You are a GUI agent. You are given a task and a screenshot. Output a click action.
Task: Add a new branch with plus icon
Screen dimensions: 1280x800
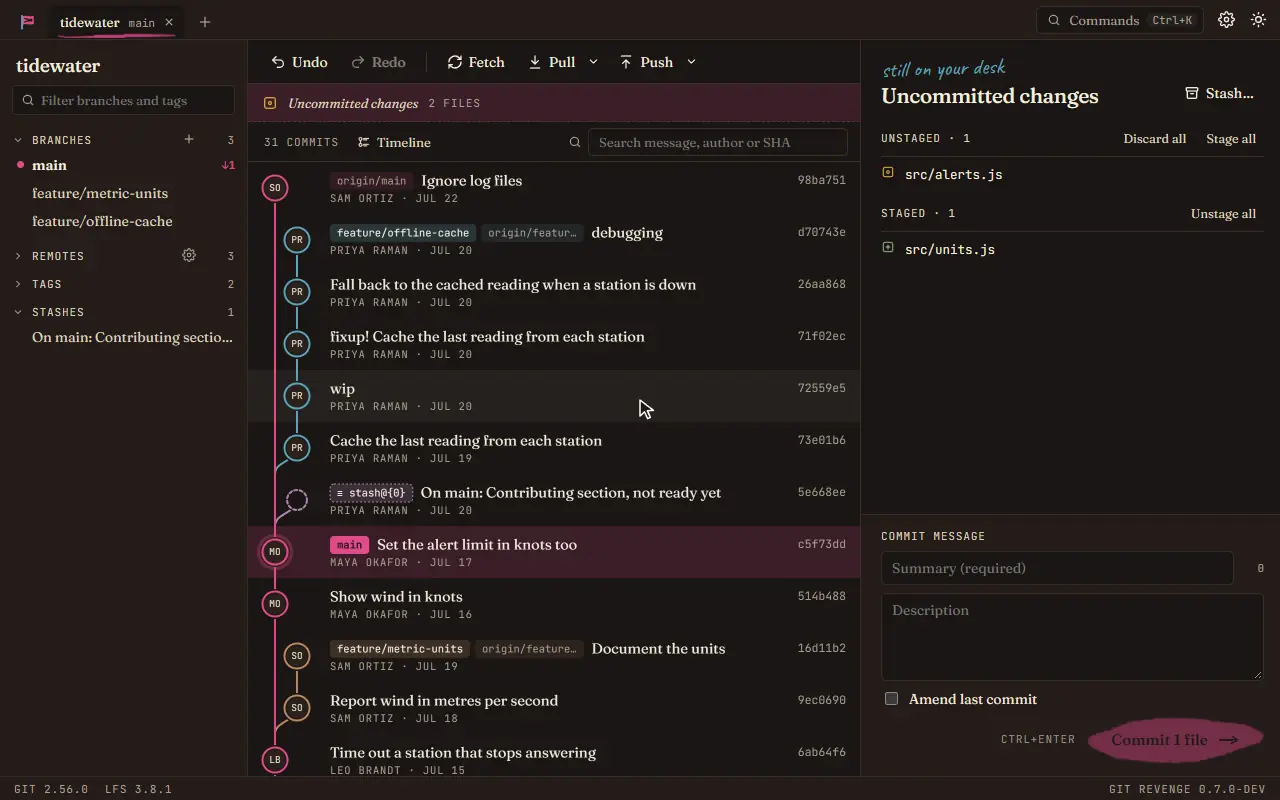(x=189, y=139)
